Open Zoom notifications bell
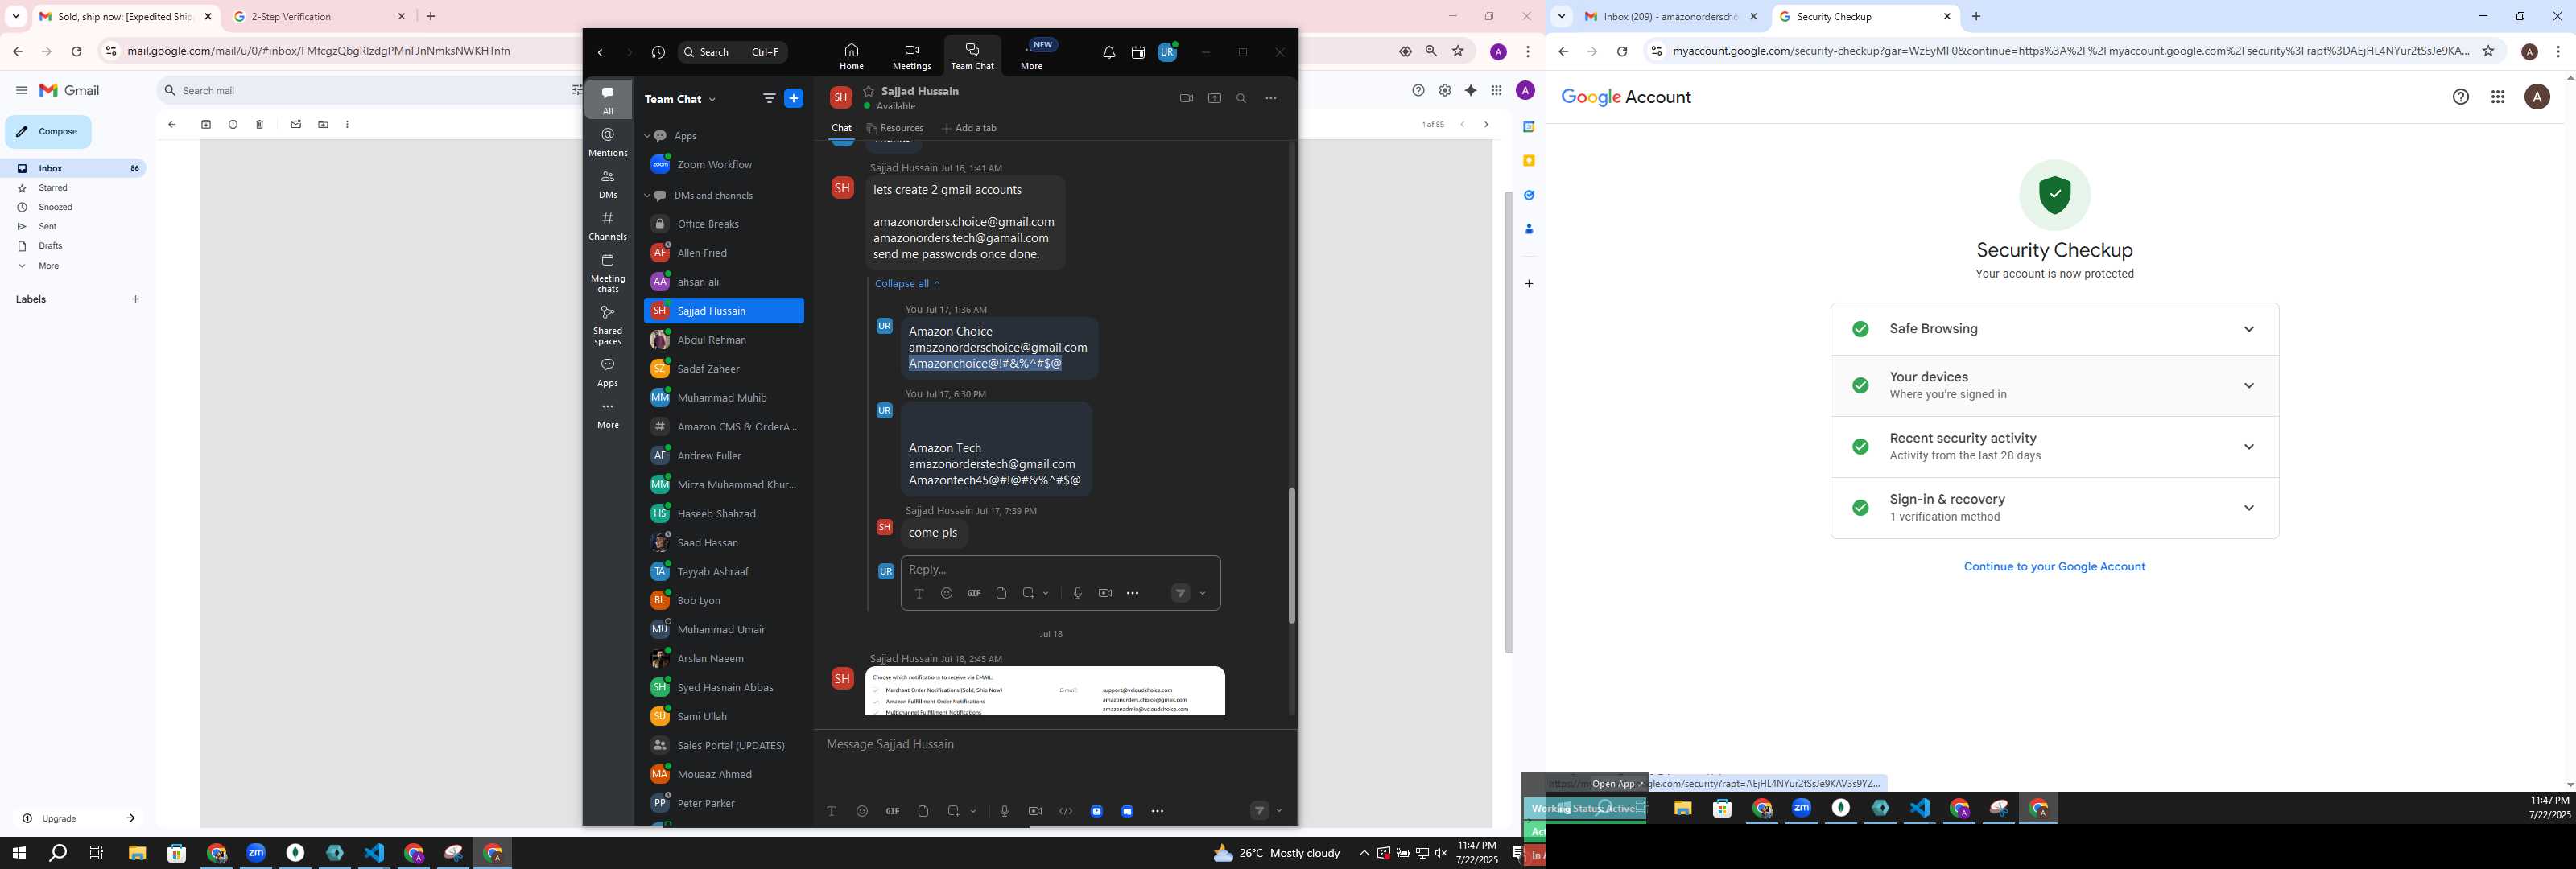This screenshot has width=2576, height=869. [1109, 53]
